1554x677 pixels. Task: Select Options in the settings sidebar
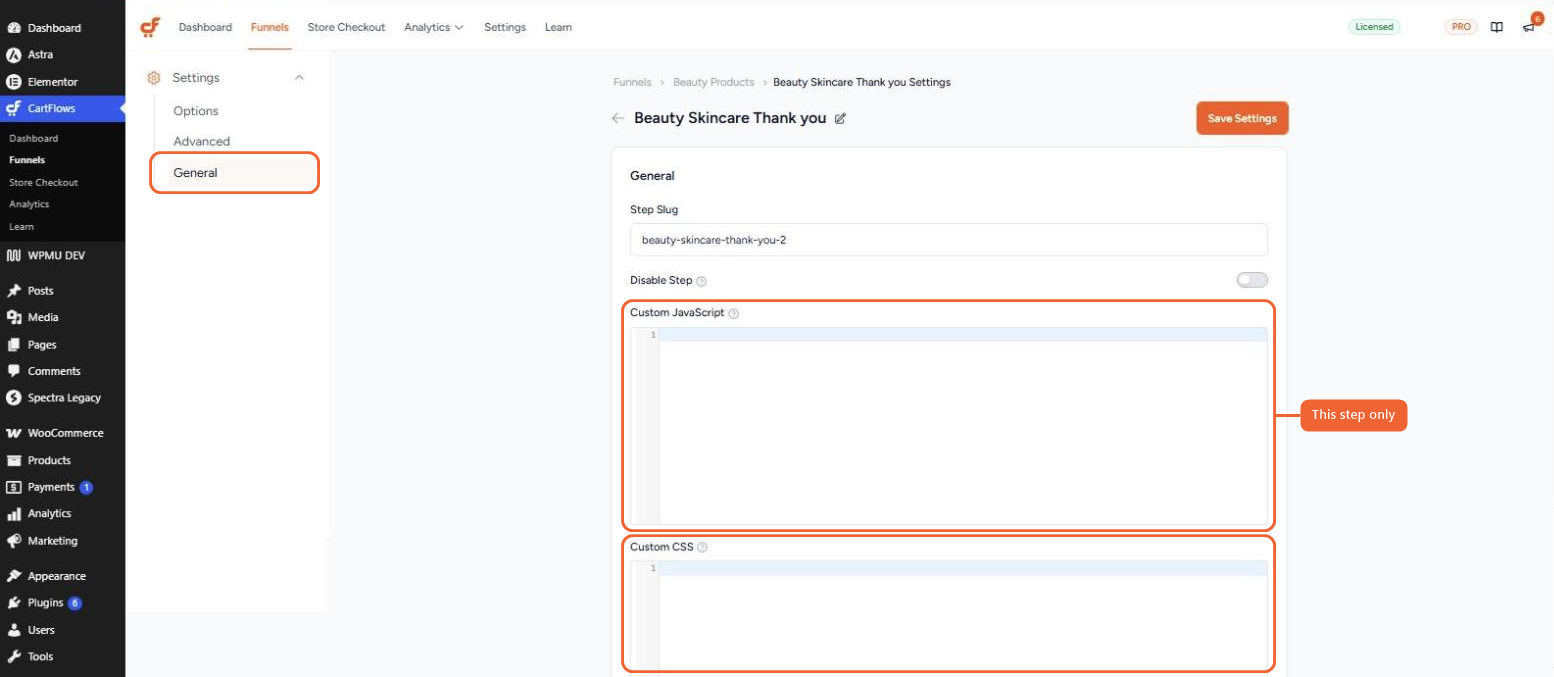coord(196,111)
